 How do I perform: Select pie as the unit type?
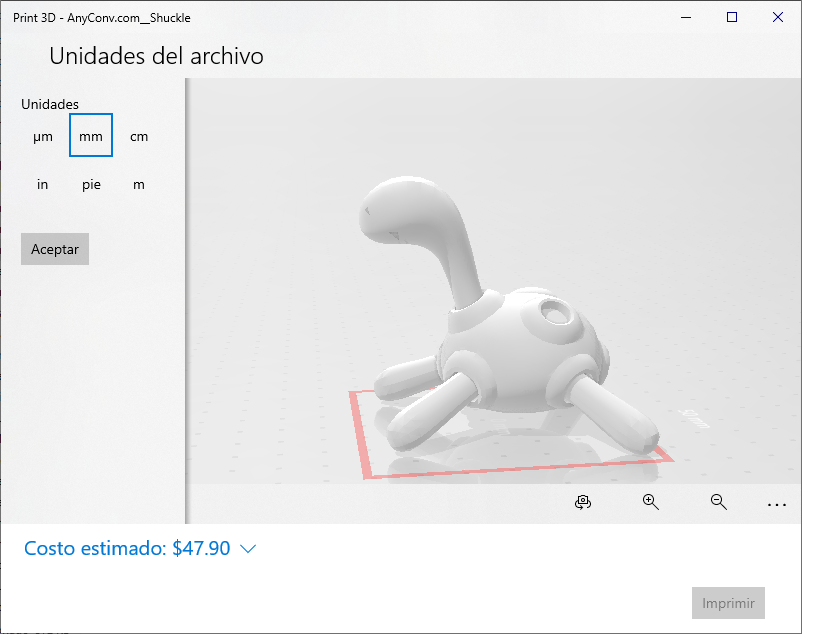[x=91, y=184]
